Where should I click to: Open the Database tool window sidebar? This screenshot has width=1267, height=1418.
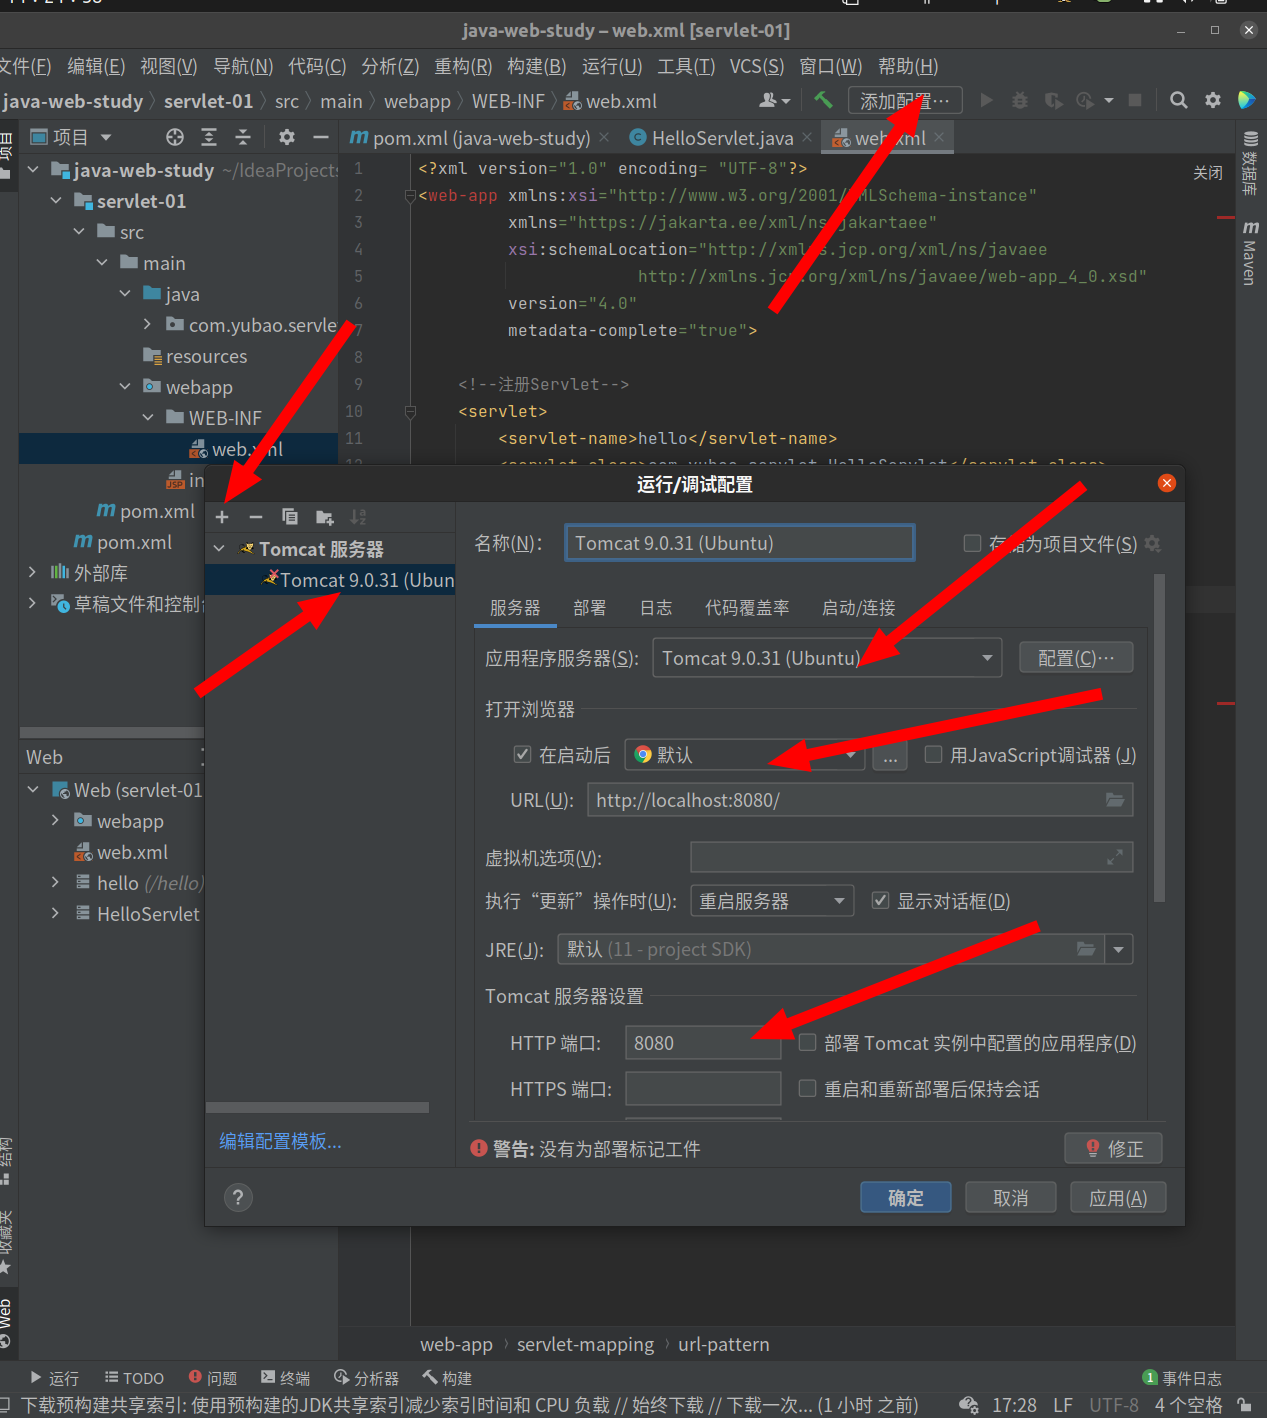[1250, 162]
